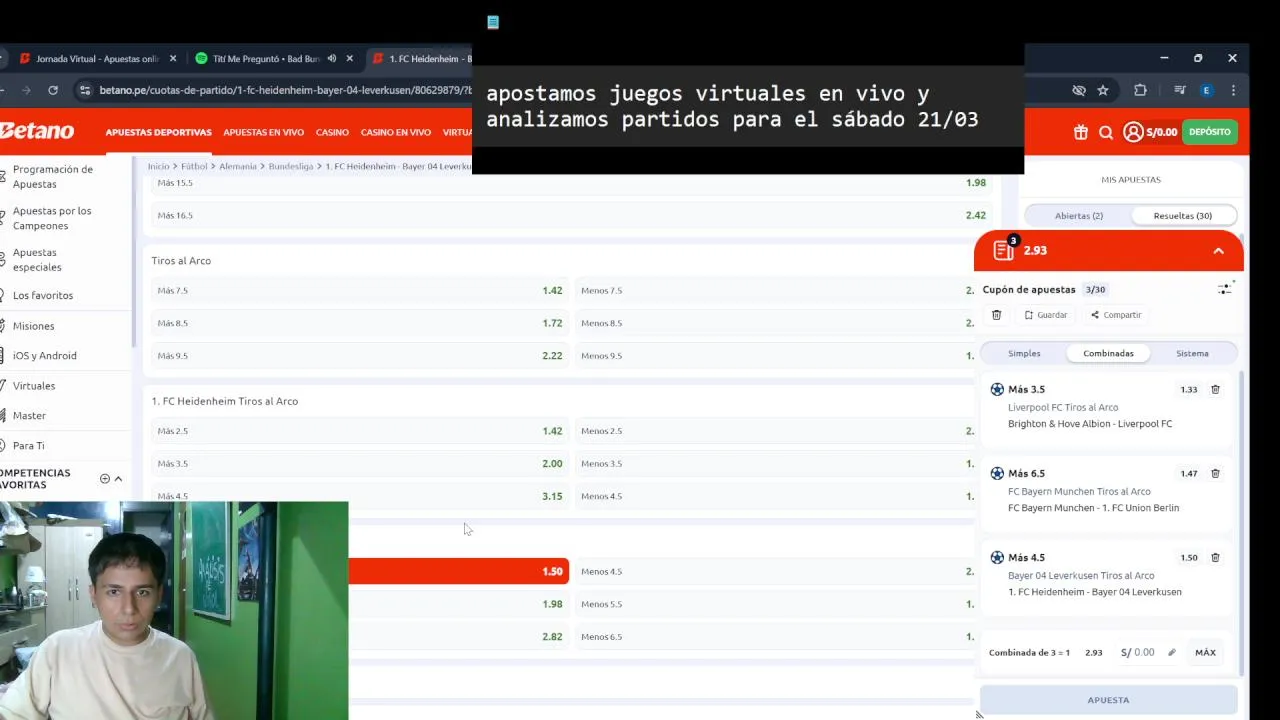Collapse the Tiros al Arco market
The width and height of the screenshot is (1280, 720).
tap(181, 261)
